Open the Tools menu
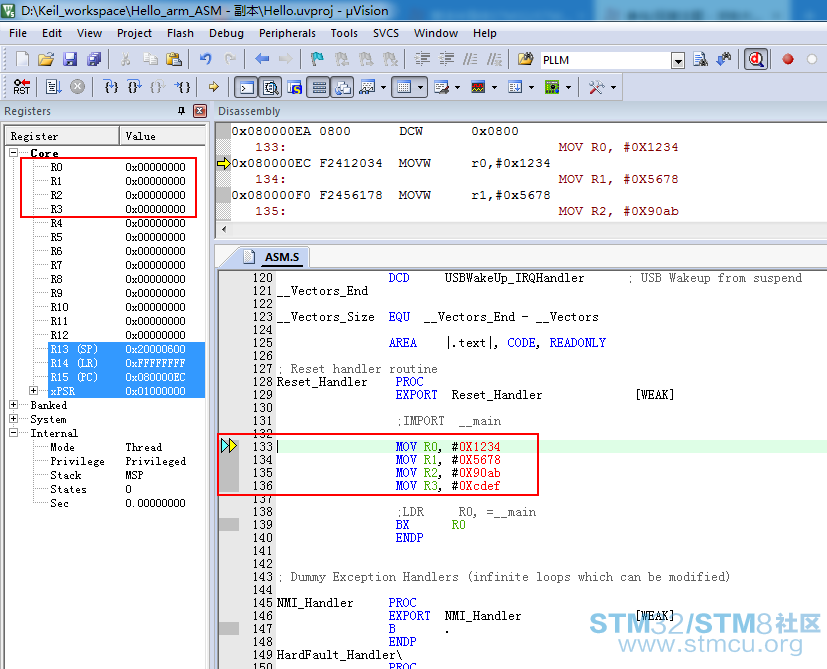827x669 pixels. click(x=344, y=33)
